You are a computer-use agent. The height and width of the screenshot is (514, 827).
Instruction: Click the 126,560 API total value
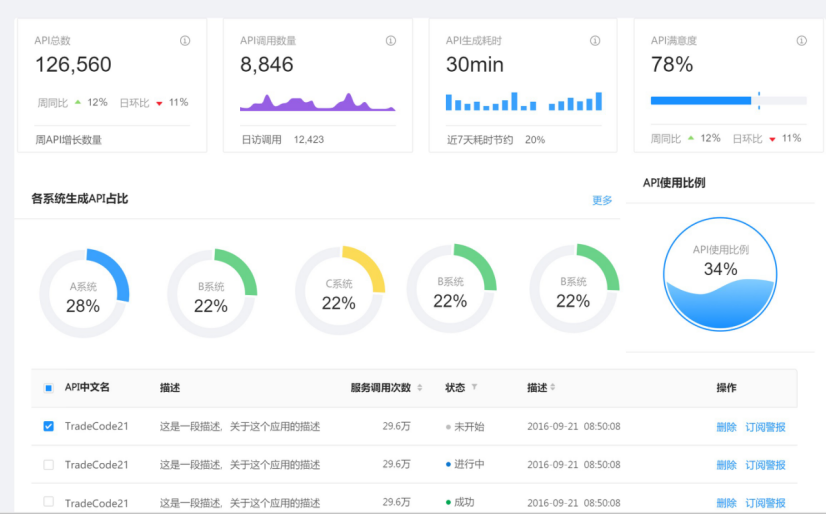(73, 64)
